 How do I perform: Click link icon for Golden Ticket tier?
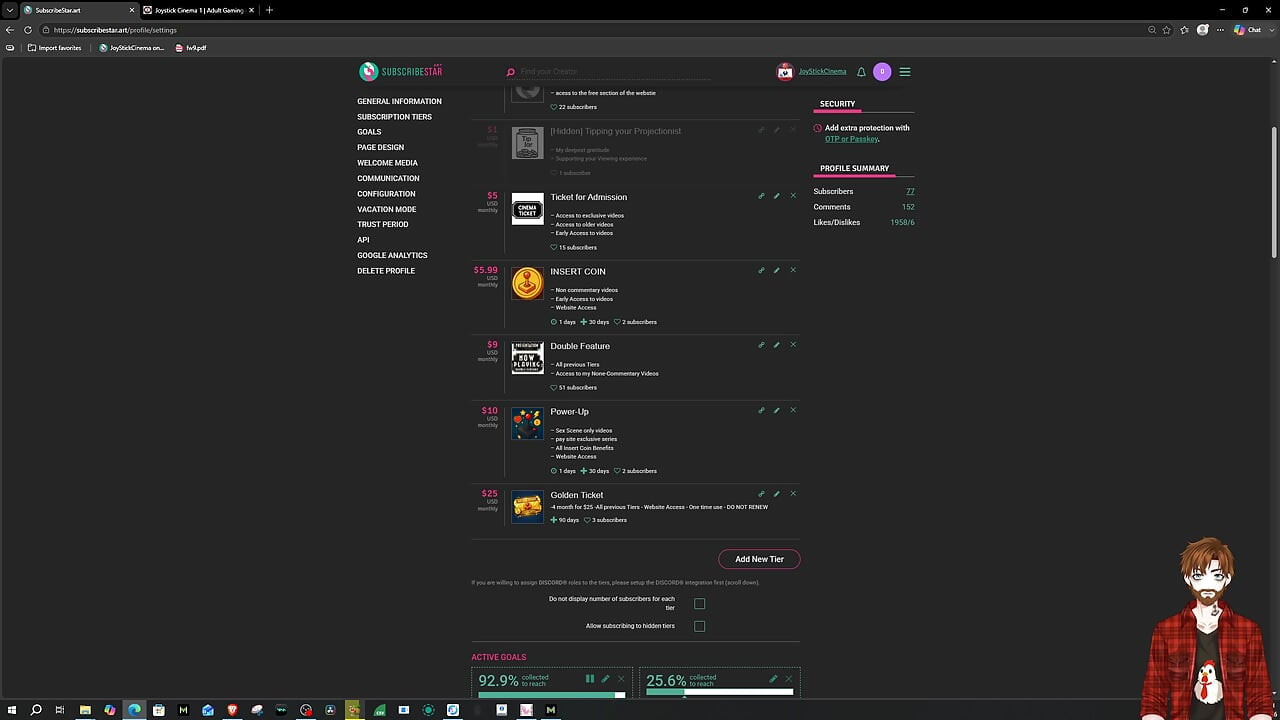761,494
